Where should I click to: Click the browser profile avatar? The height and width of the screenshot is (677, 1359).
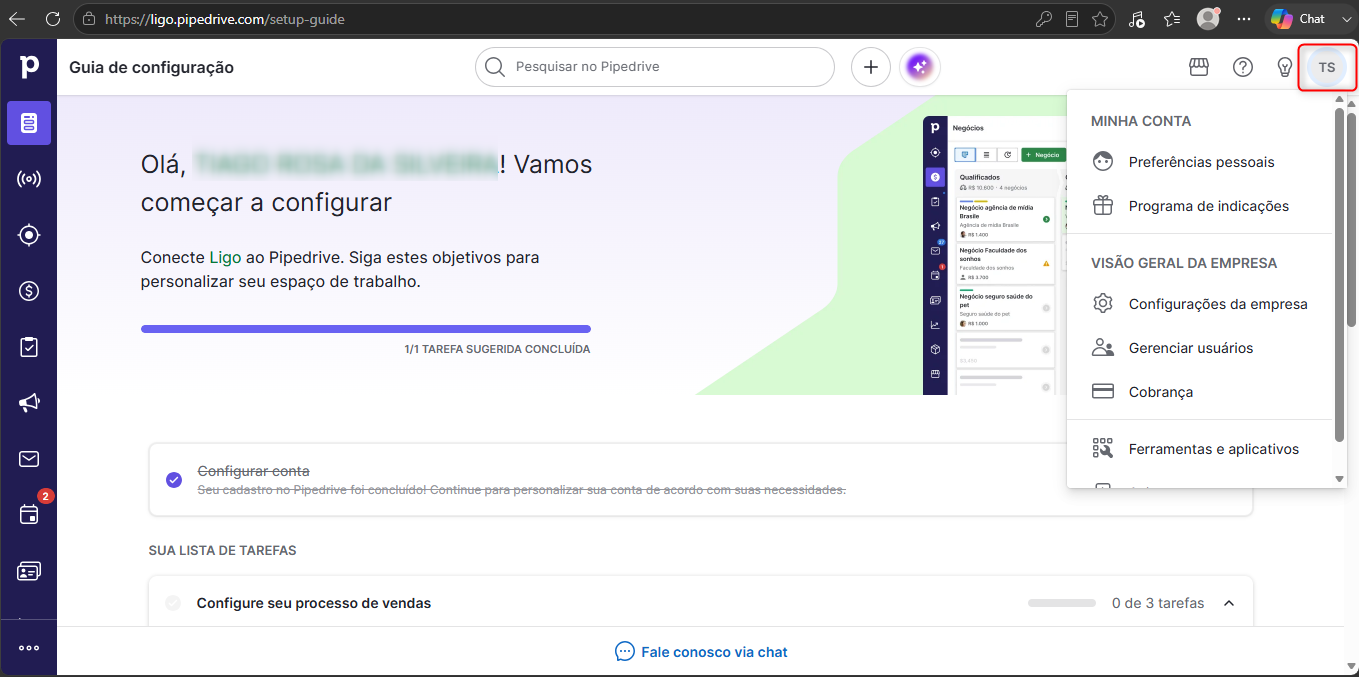(1209, 19)
